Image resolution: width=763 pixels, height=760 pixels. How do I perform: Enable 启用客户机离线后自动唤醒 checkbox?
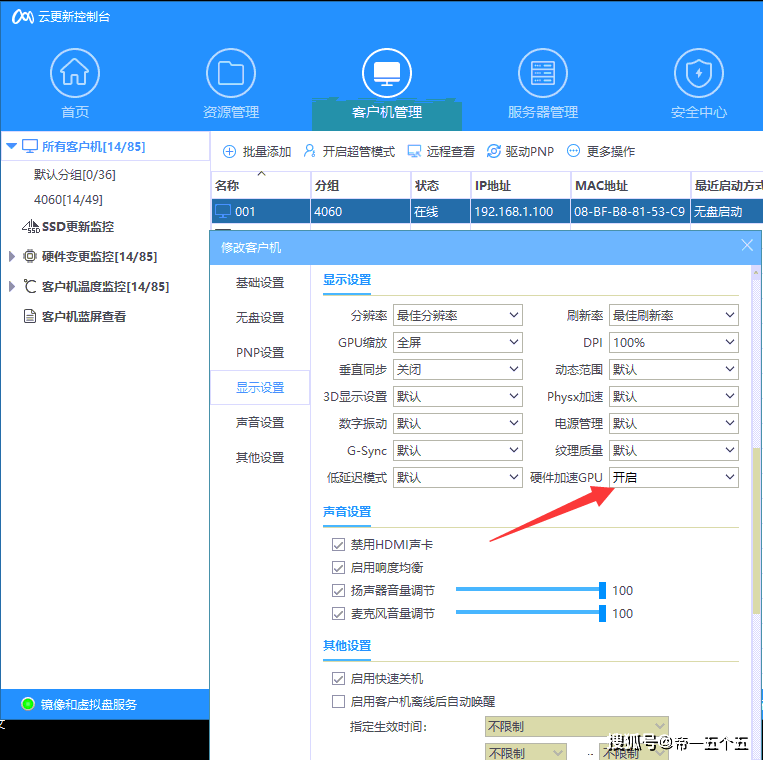(338, 702)
